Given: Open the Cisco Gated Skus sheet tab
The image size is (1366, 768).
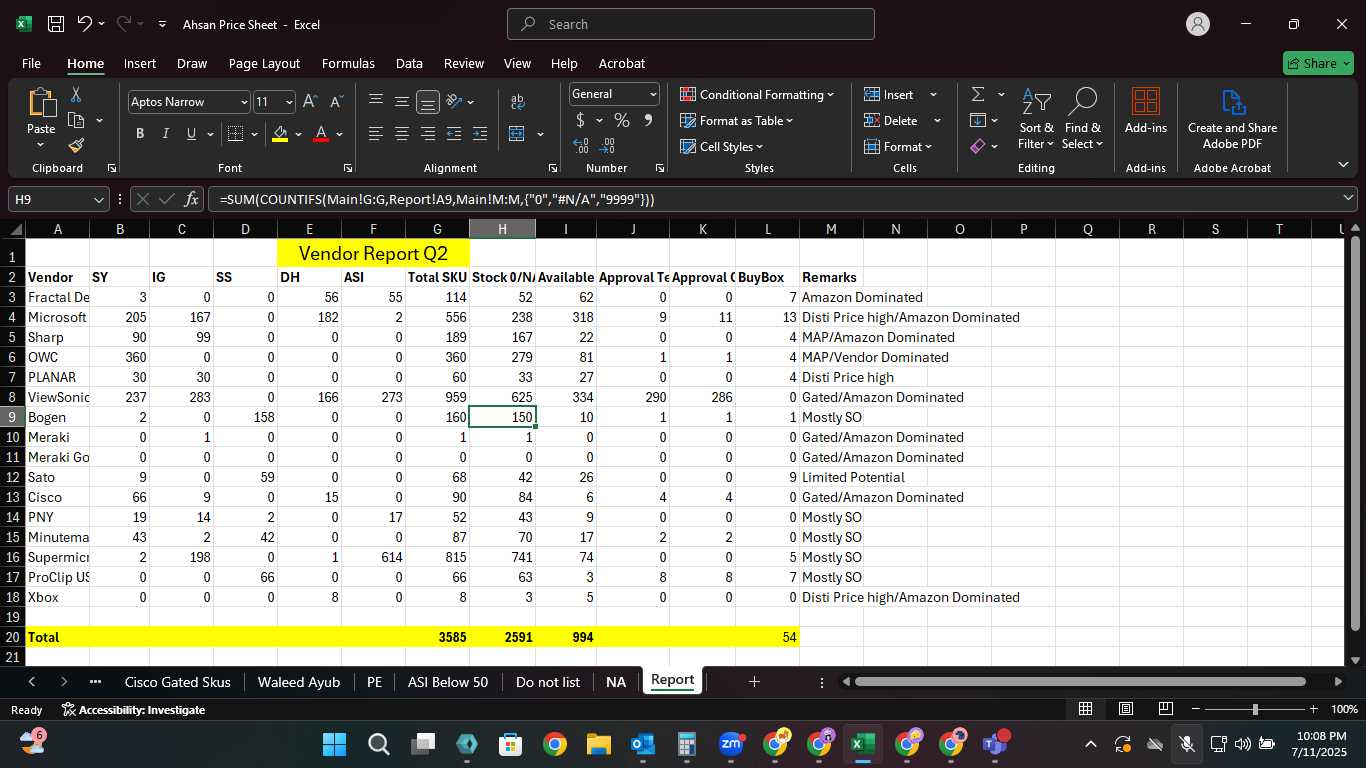Looking at the screenshot, I should [177, 682].
